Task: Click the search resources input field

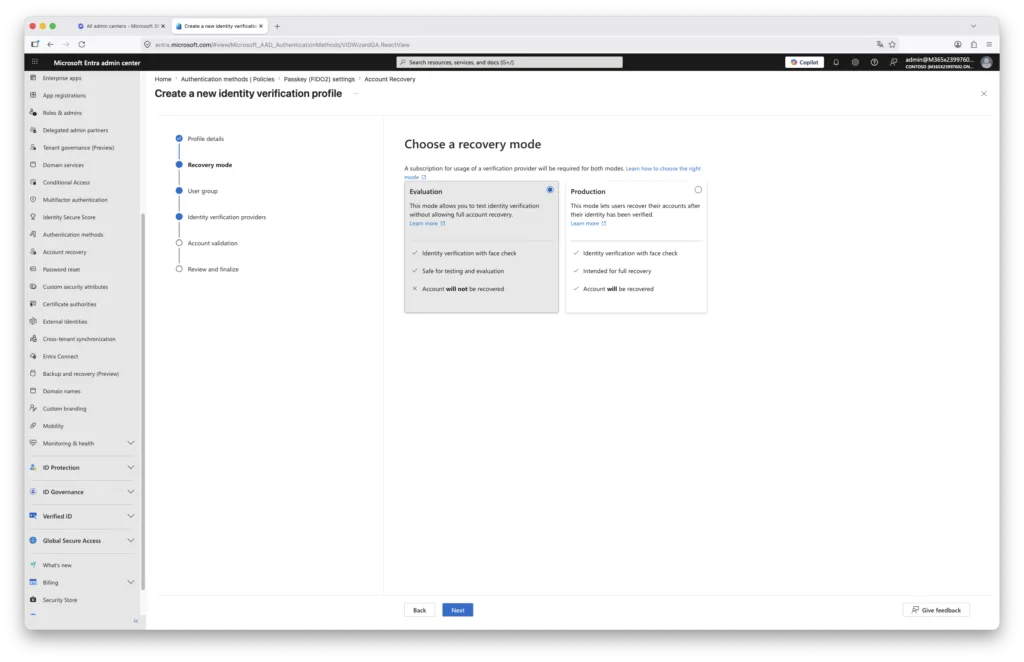Action: 509,62
